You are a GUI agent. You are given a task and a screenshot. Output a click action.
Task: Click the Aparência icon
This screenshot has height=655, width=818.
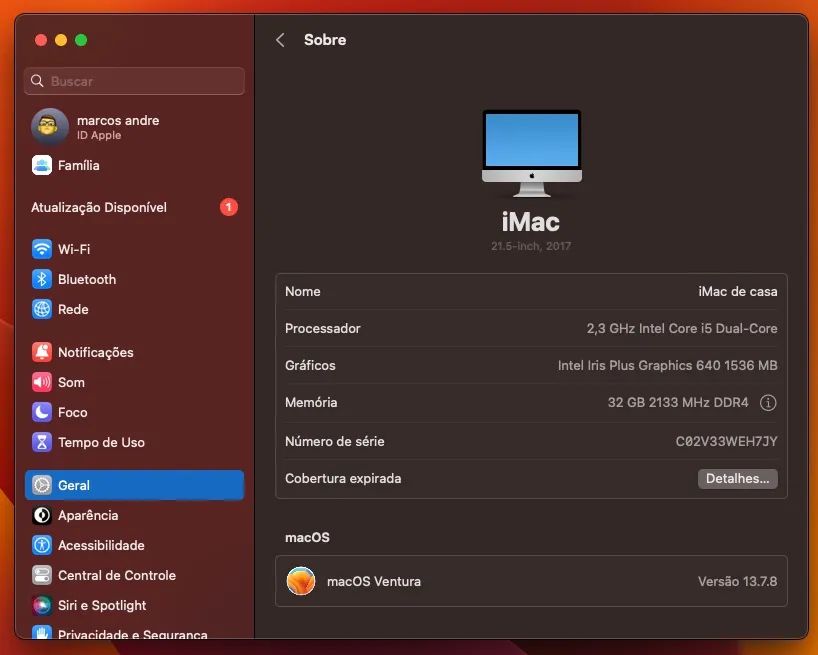pos(42,515)
